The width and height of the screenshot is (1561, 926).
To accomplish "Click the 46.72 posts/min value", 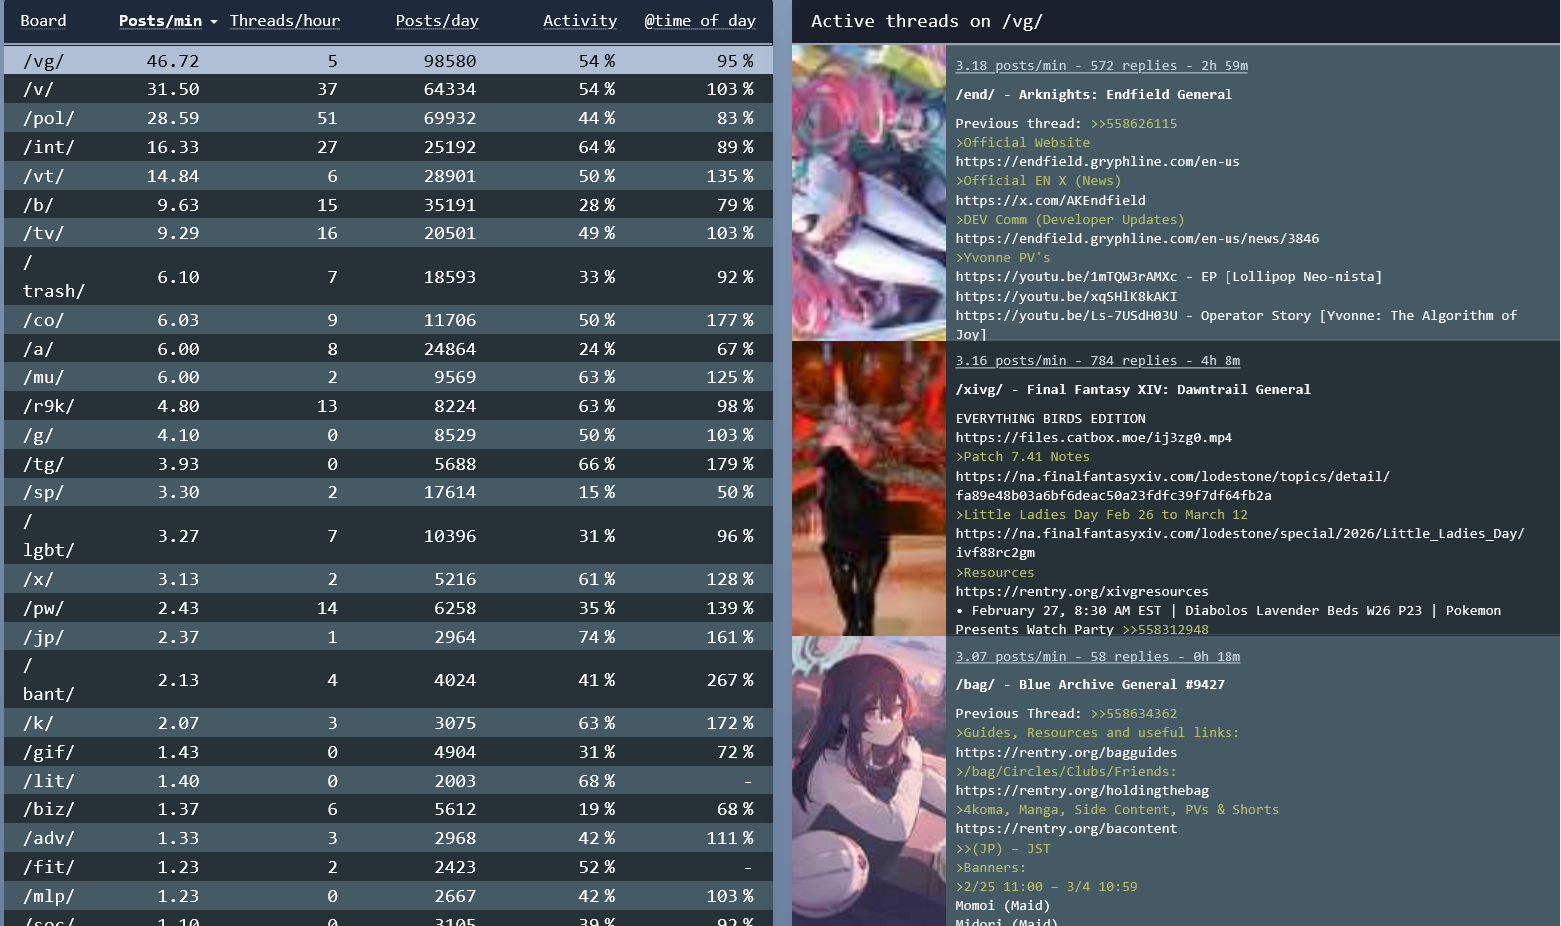I will coord(172,61).
